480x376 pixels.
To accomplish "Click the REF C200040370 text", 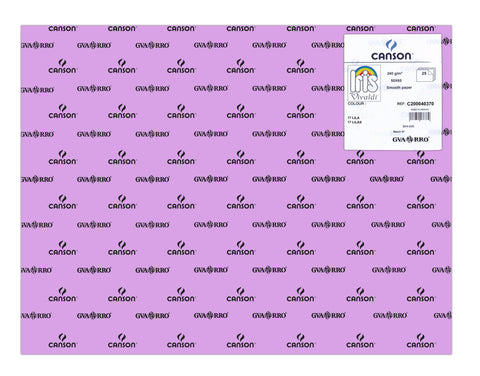I will point(415,104).
